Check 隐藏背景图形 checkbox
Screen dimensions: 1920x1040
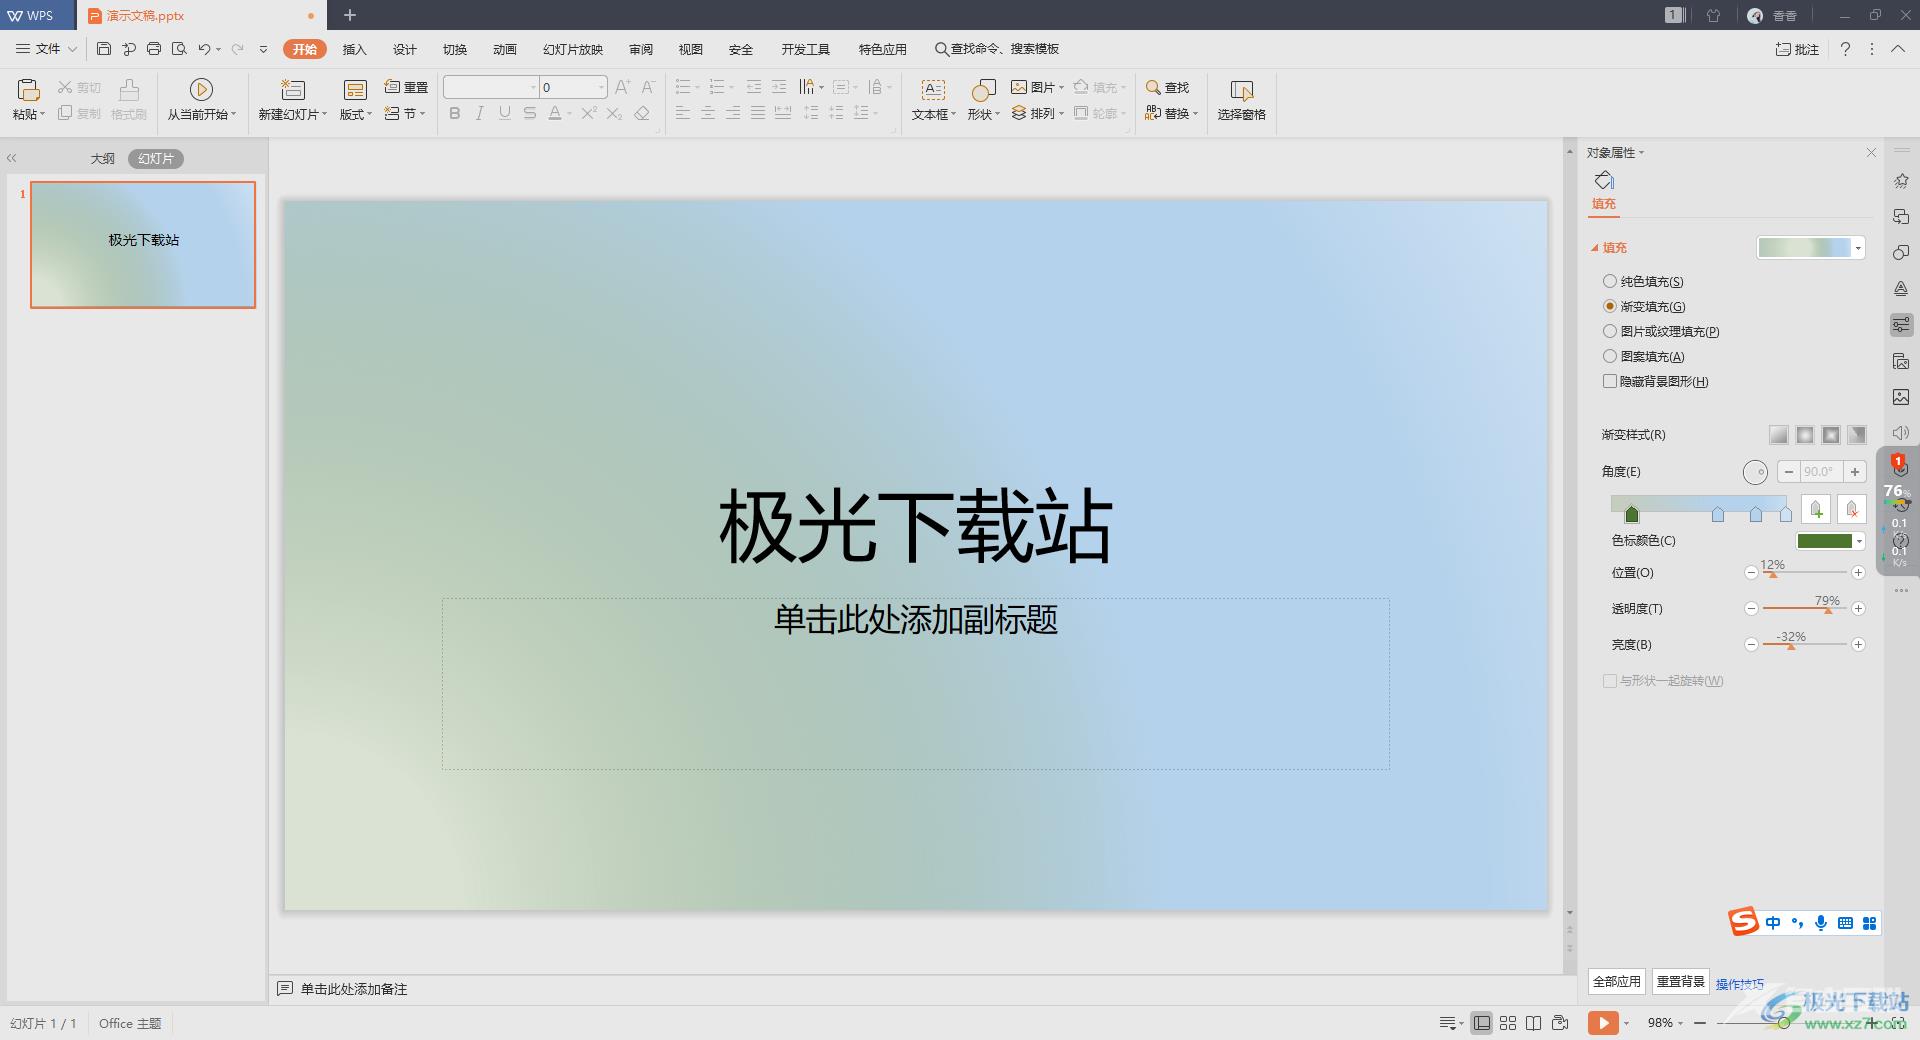click(1610, 381)
